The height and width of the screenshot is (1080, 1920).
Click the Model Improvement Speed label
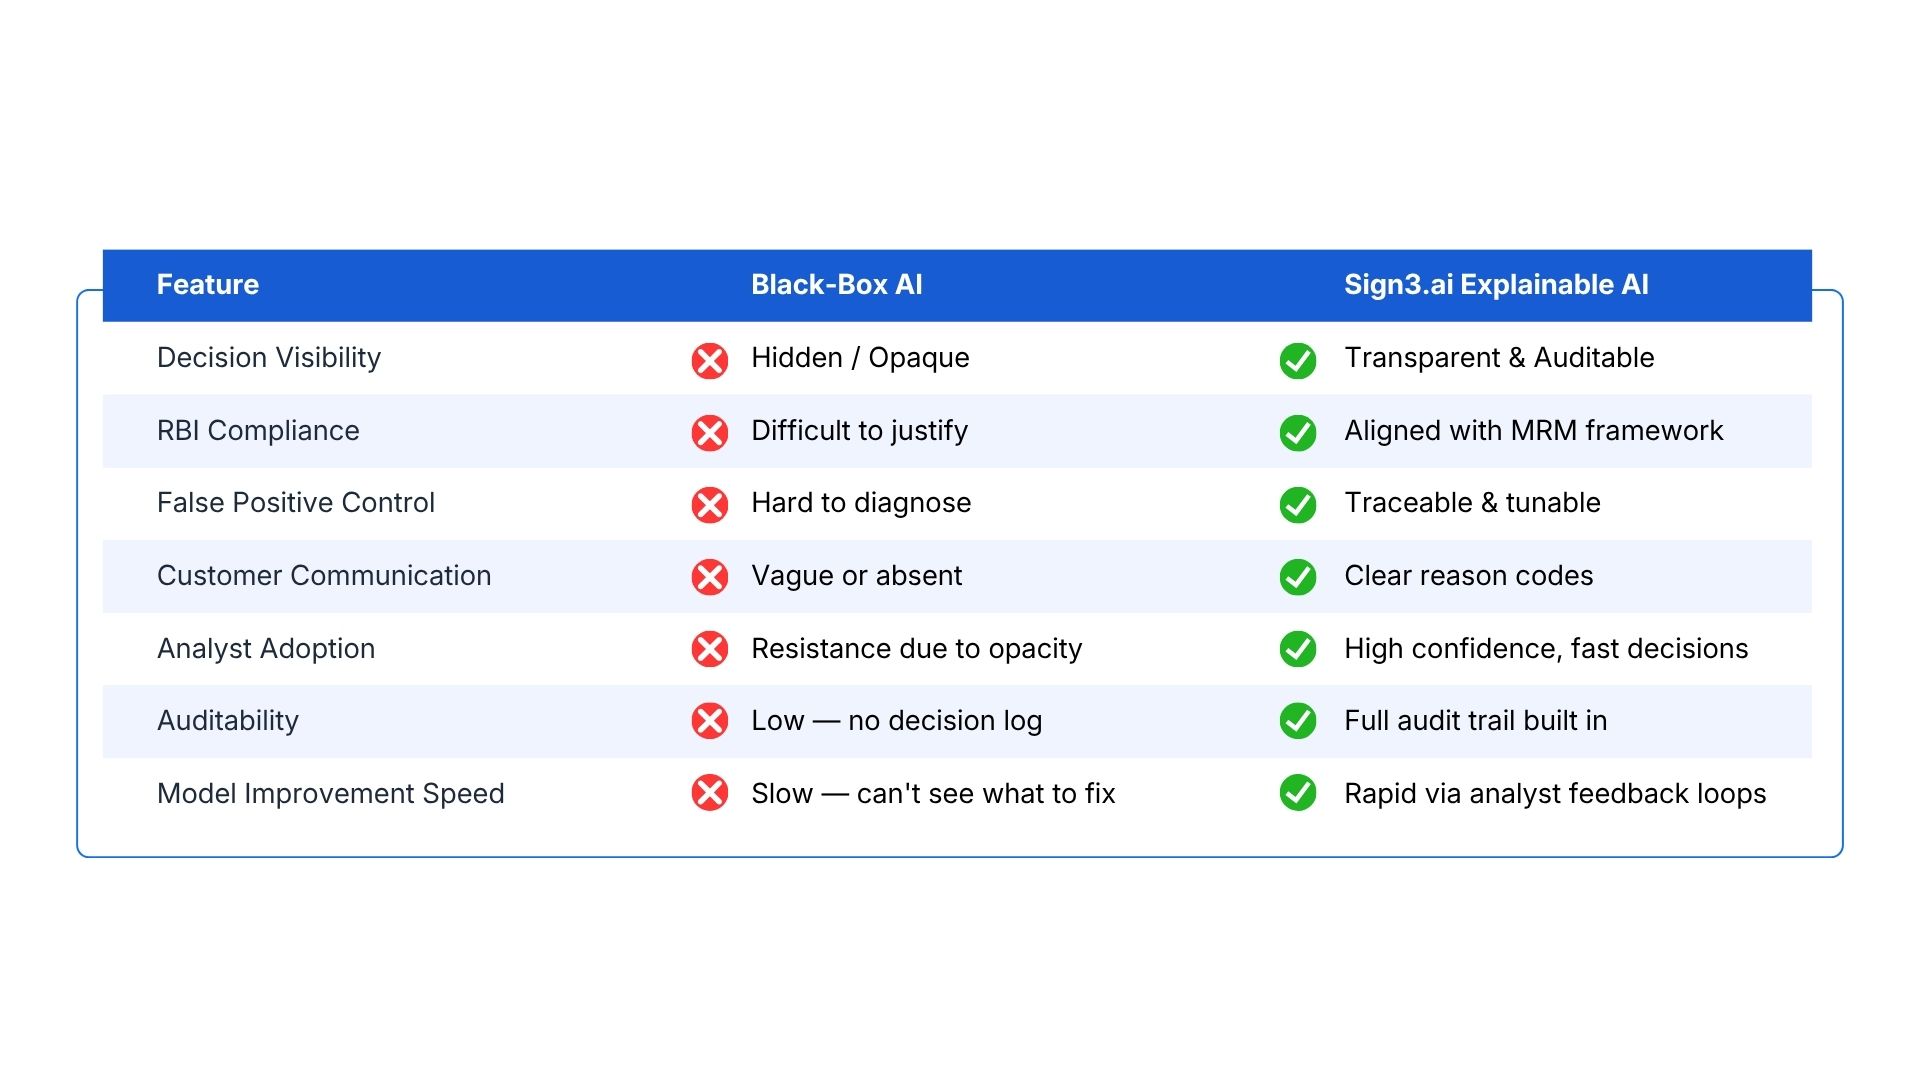(331, 794)
